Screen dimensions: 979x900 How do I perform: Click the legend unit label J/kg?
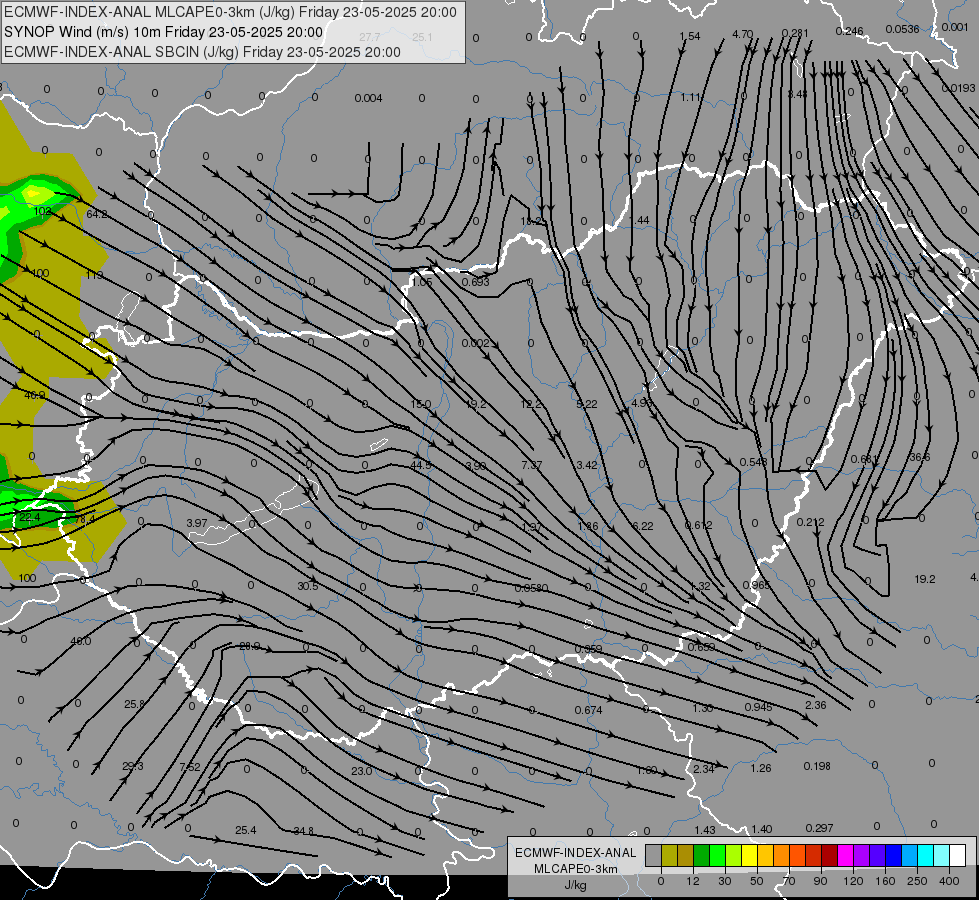coord(576,885)
